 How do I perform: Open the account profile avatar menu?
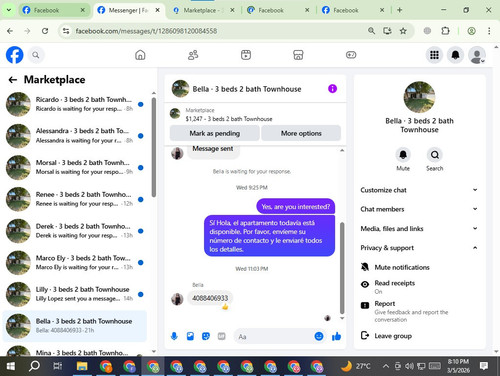(477, 55)
